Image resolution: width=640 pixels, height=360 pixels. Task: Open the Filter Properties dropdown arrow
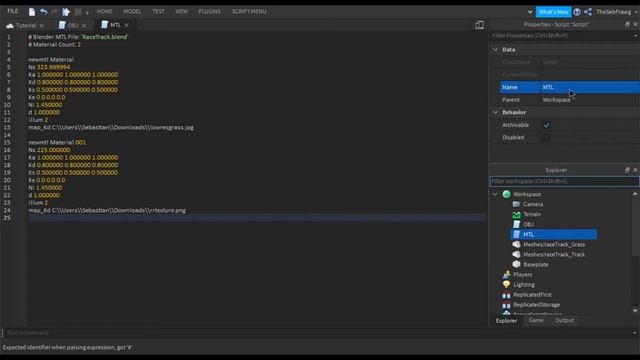point(636,36)
